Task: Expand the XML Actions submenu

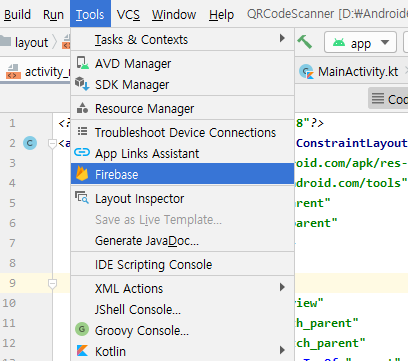Action: coord(182,288)
